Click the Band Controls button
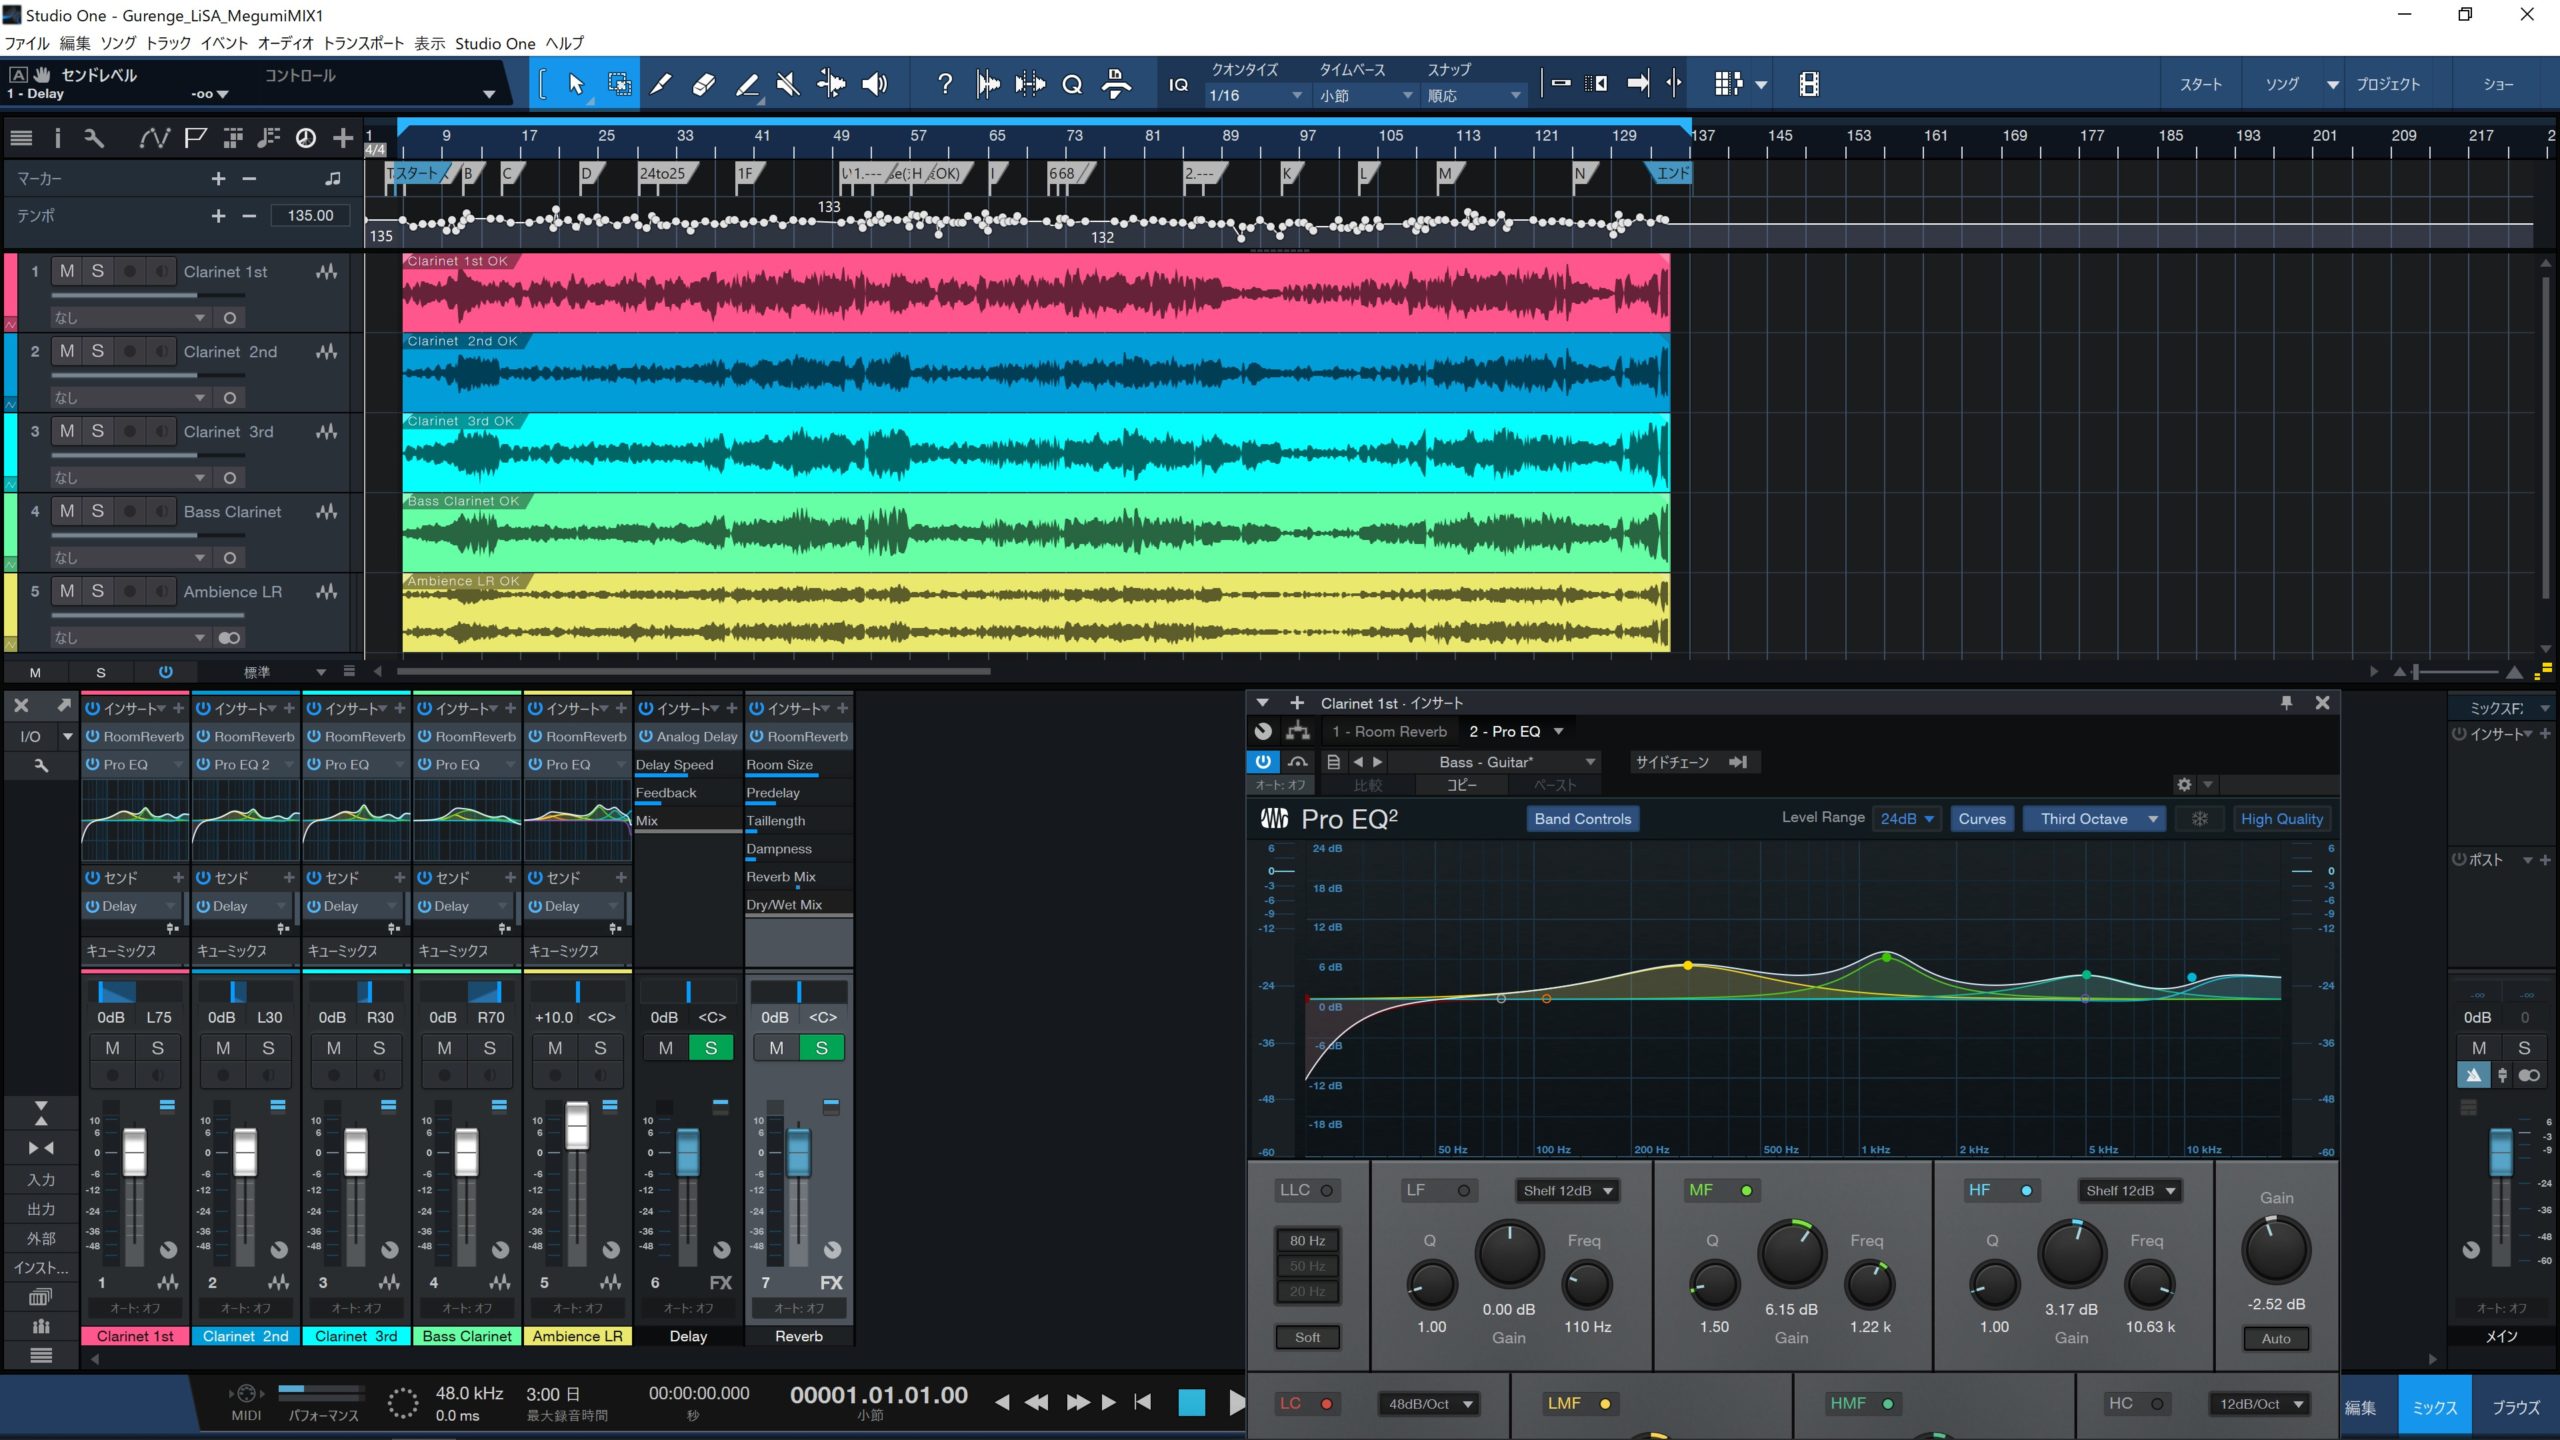Image resolution: width=2560 pixels, height=1440 pixels. tap(1582, 819)
